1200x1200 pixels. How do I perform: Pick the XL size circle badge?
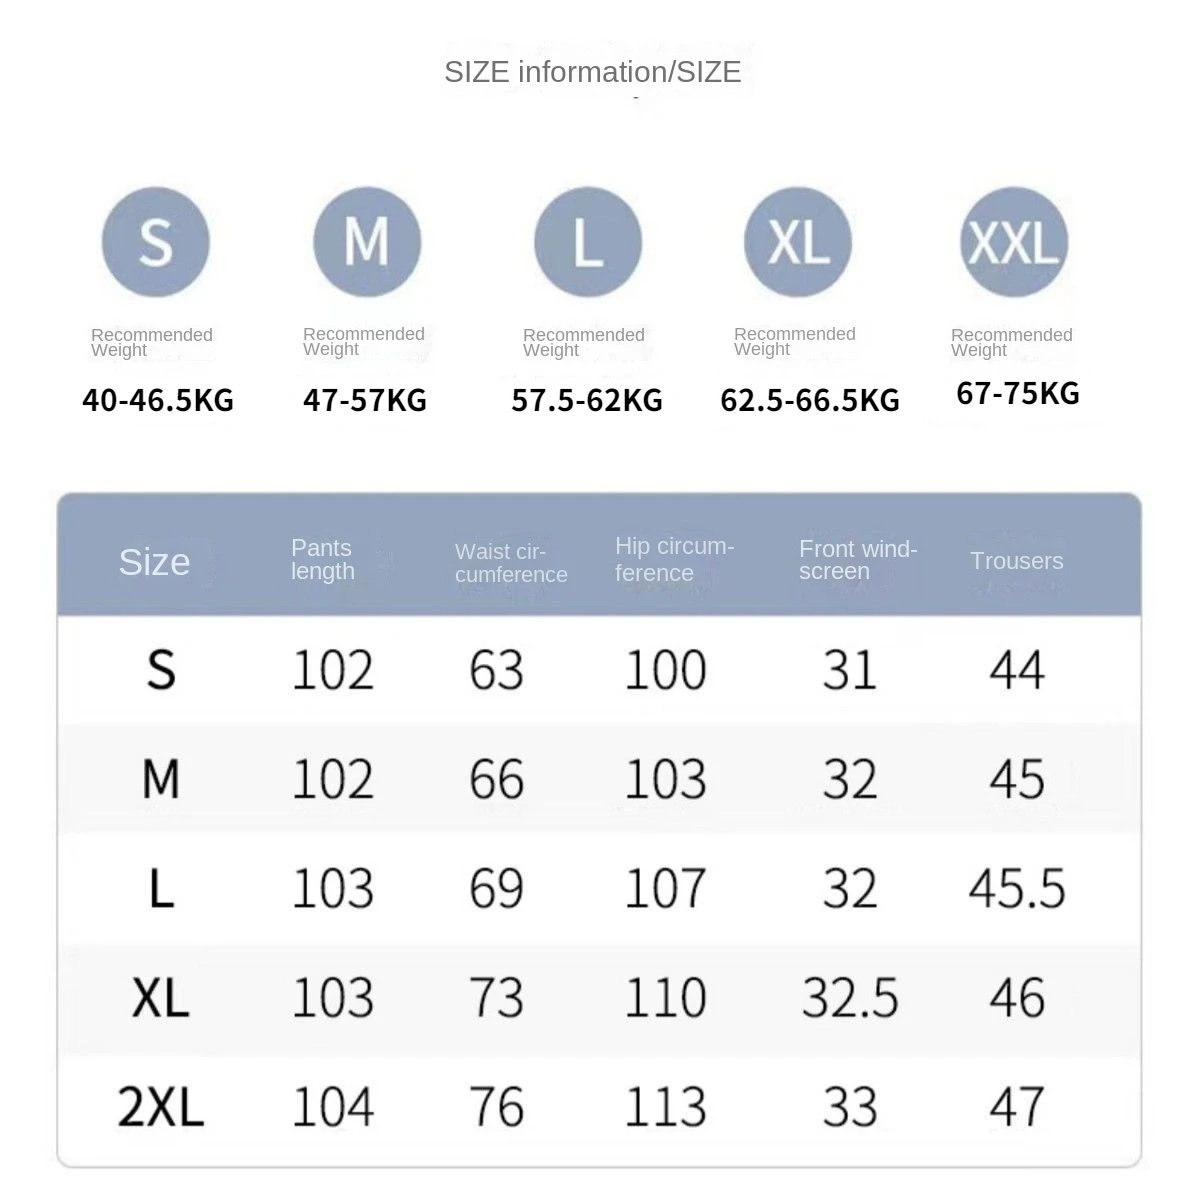[x=798, y=242]
